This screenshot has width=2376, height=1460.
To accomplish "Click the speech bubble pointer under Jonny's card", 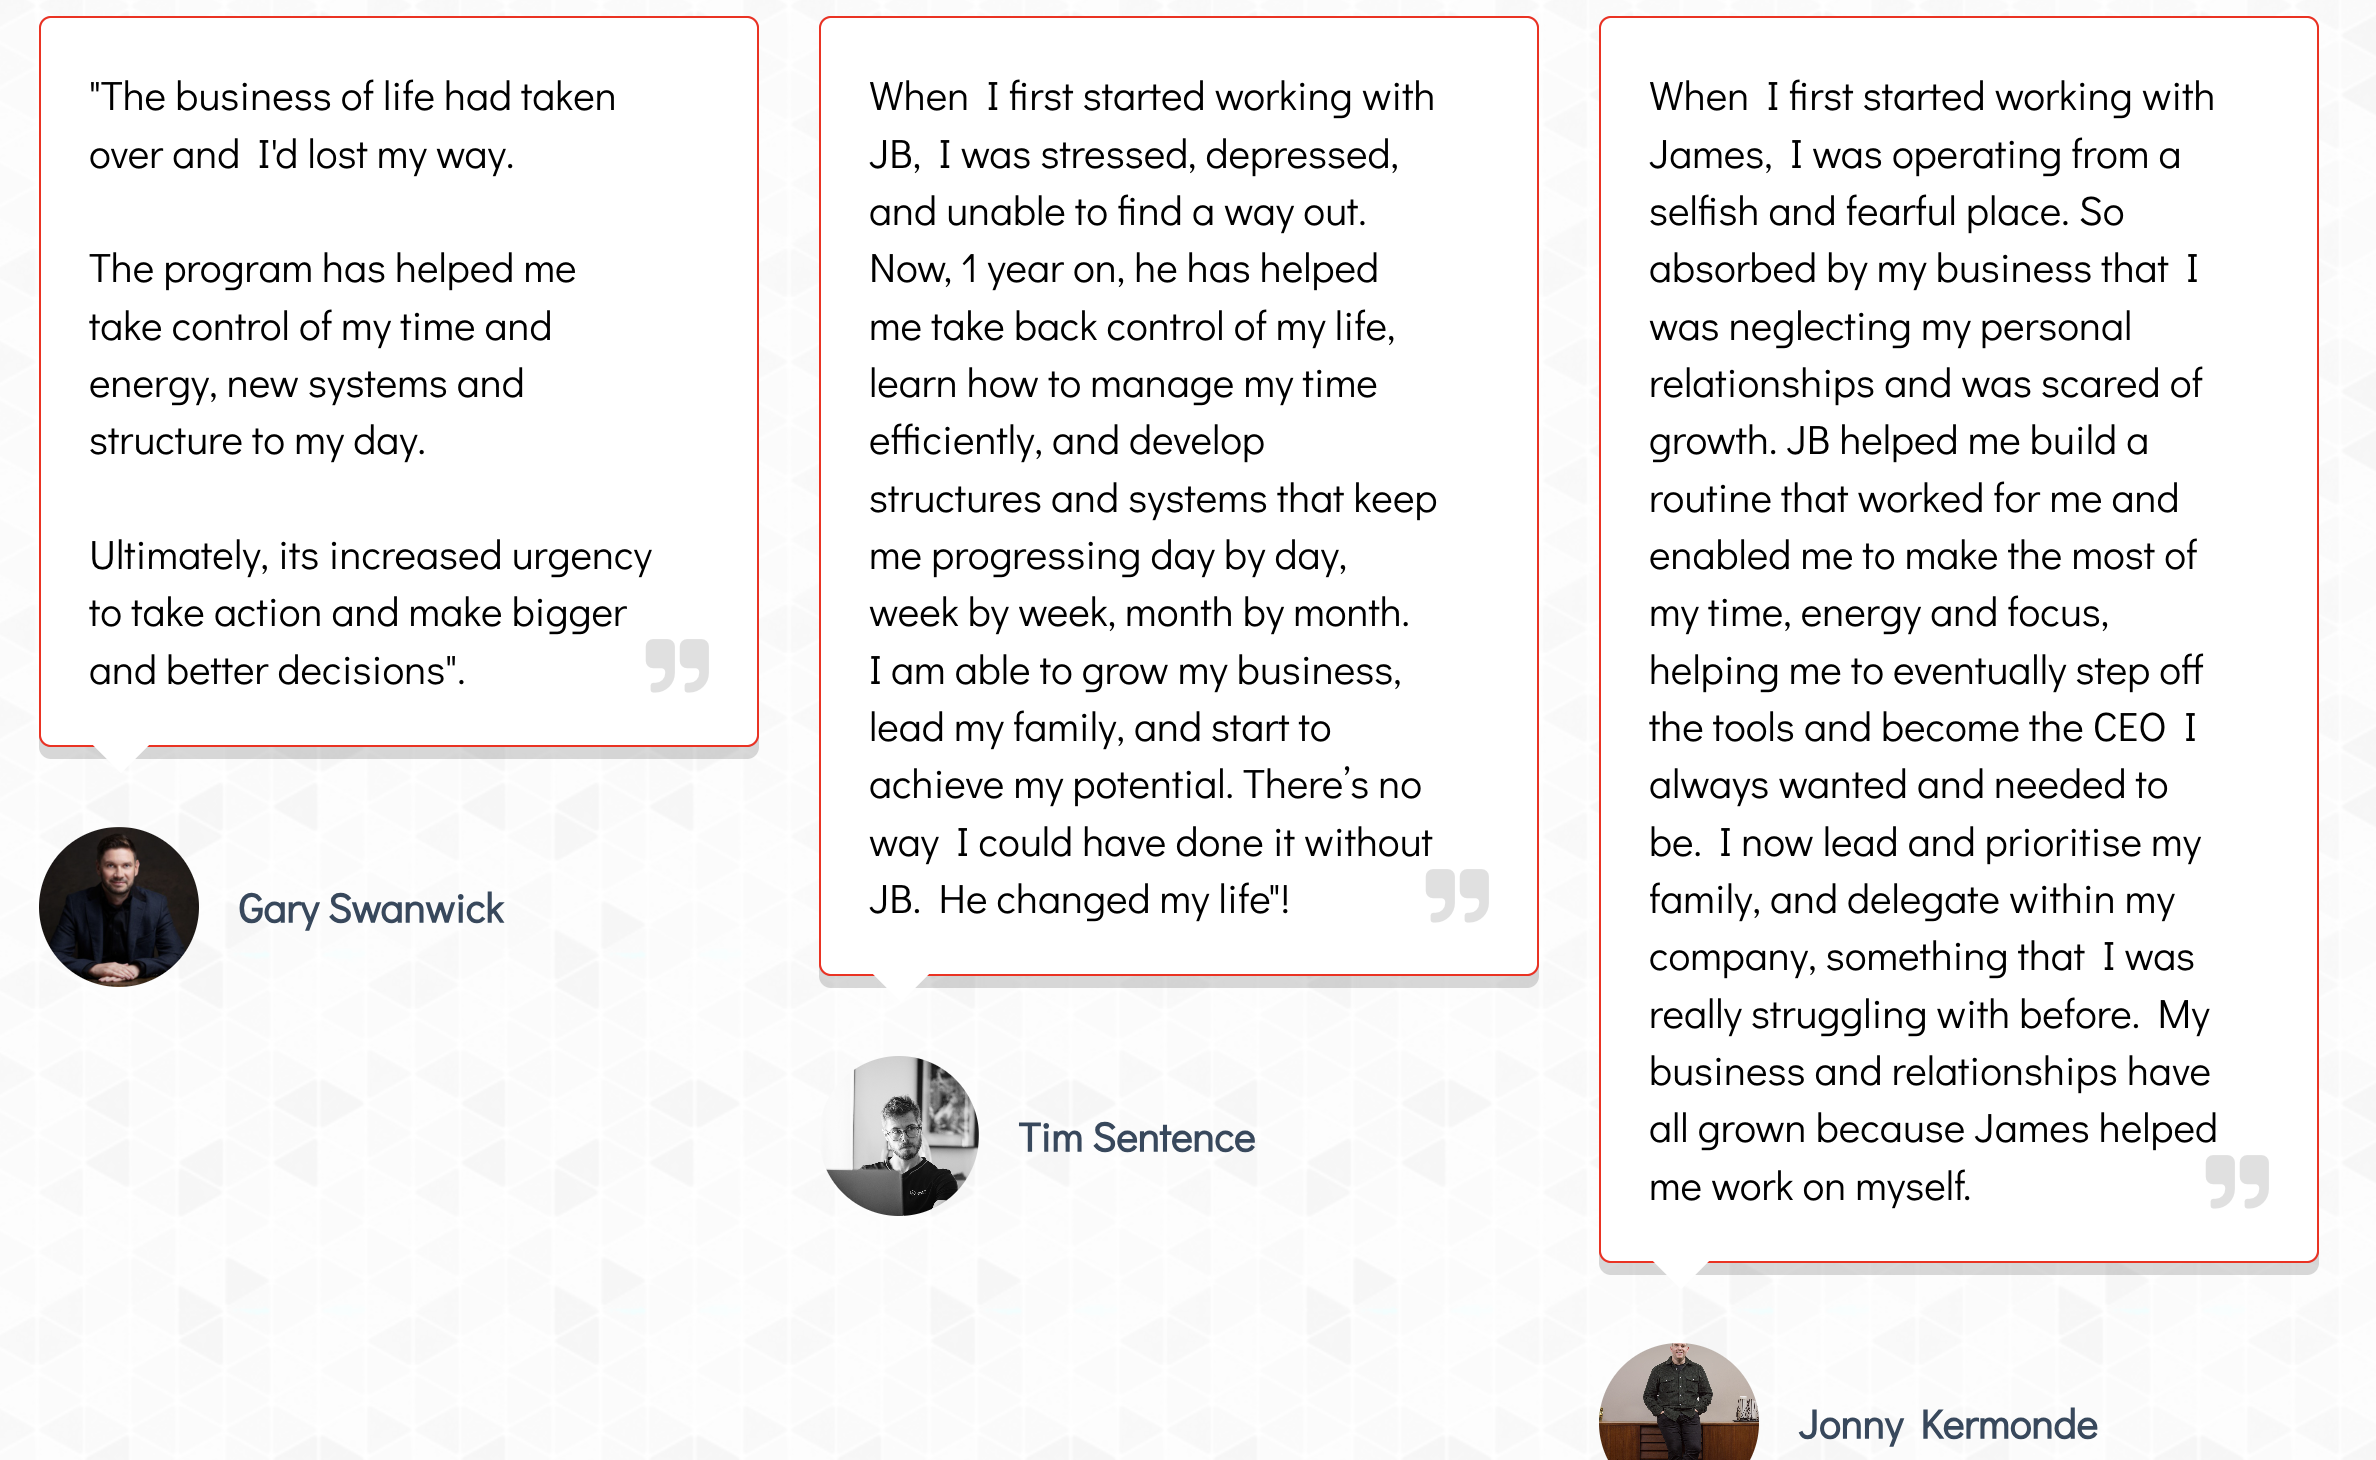I will coord(1681,1272).
